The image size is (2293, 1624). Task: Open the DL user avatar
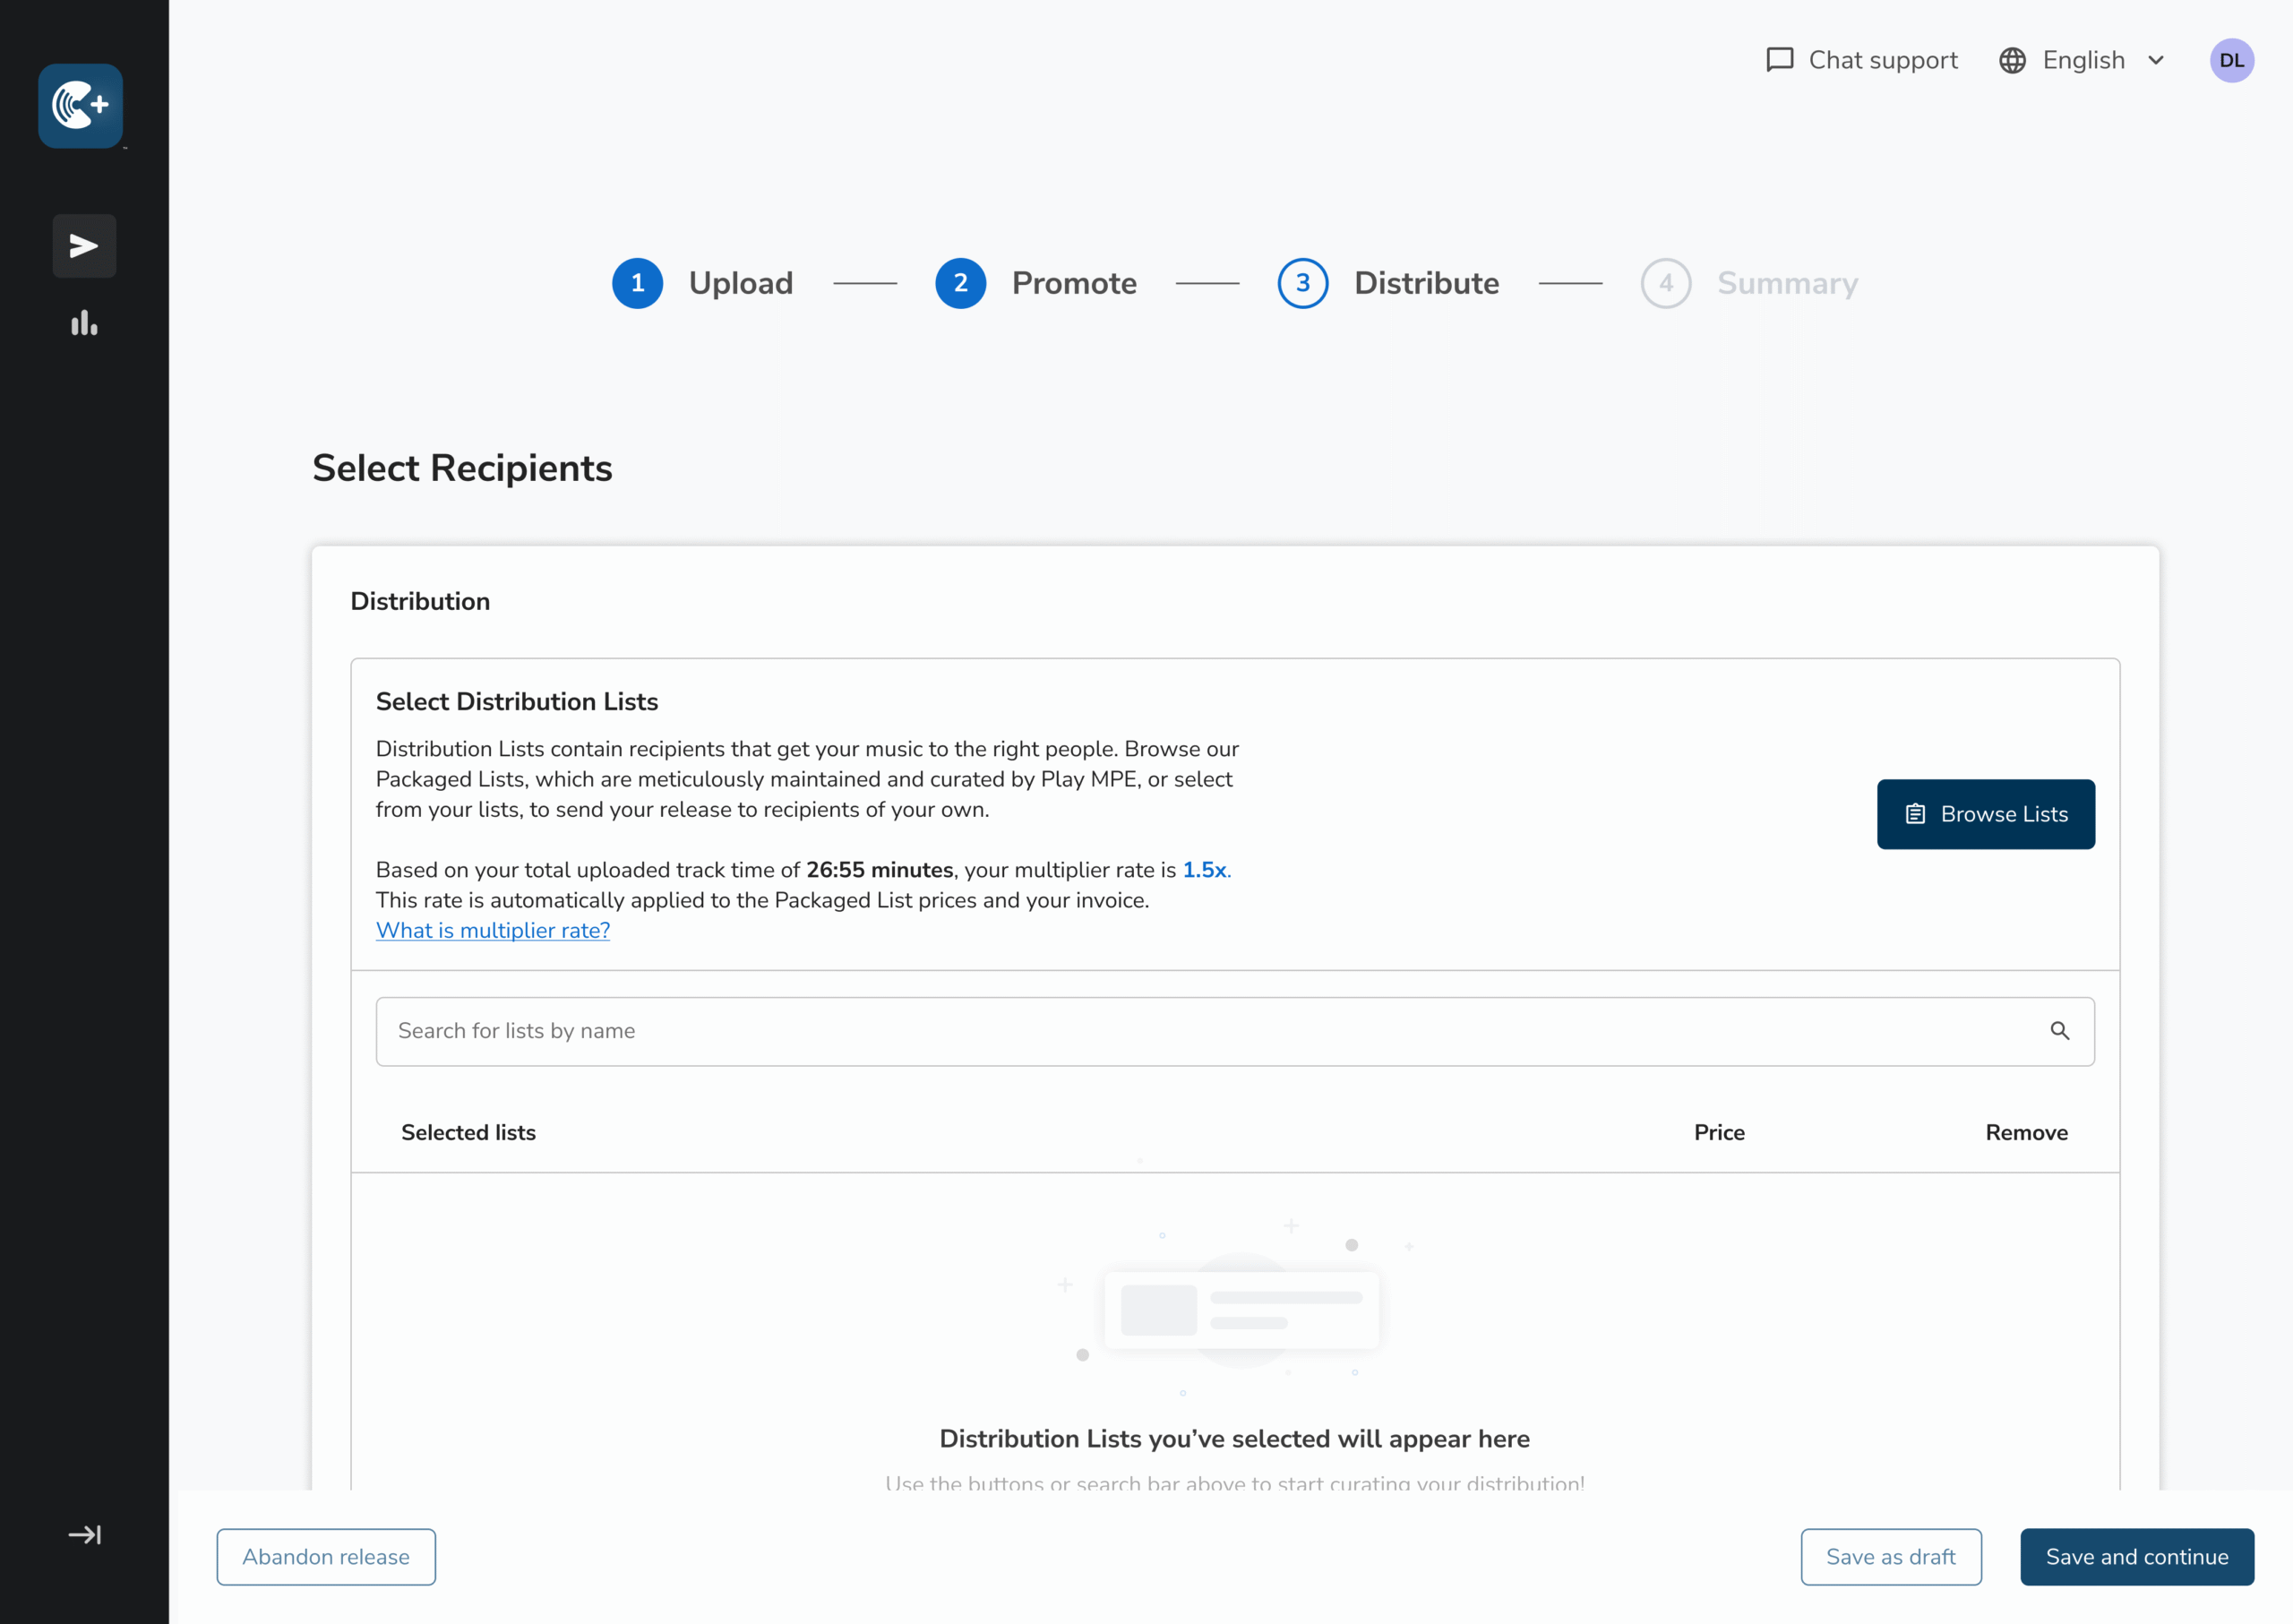click(2231, 60)
